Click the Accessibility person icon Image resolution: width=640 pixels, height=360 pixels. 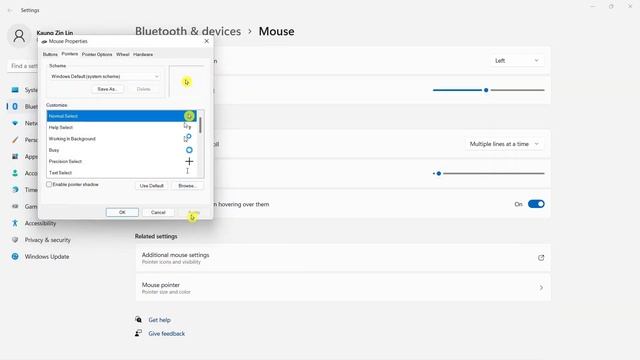(15, 223)
